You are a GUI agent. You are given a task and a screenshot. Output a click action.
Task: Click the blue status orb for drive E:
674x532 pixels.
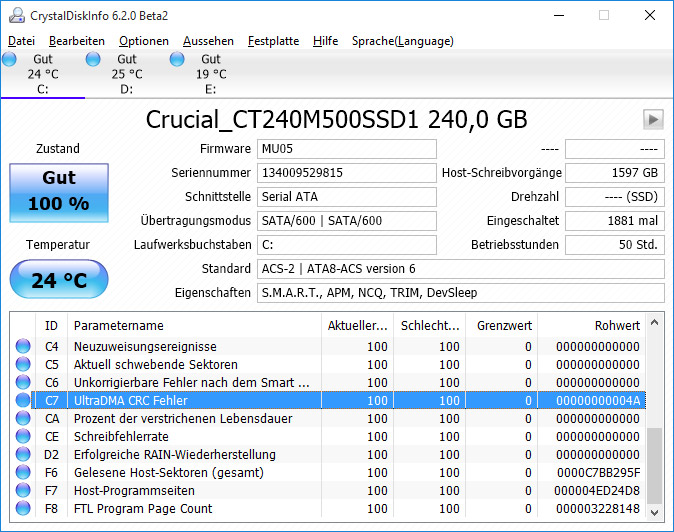click(177, 59)
